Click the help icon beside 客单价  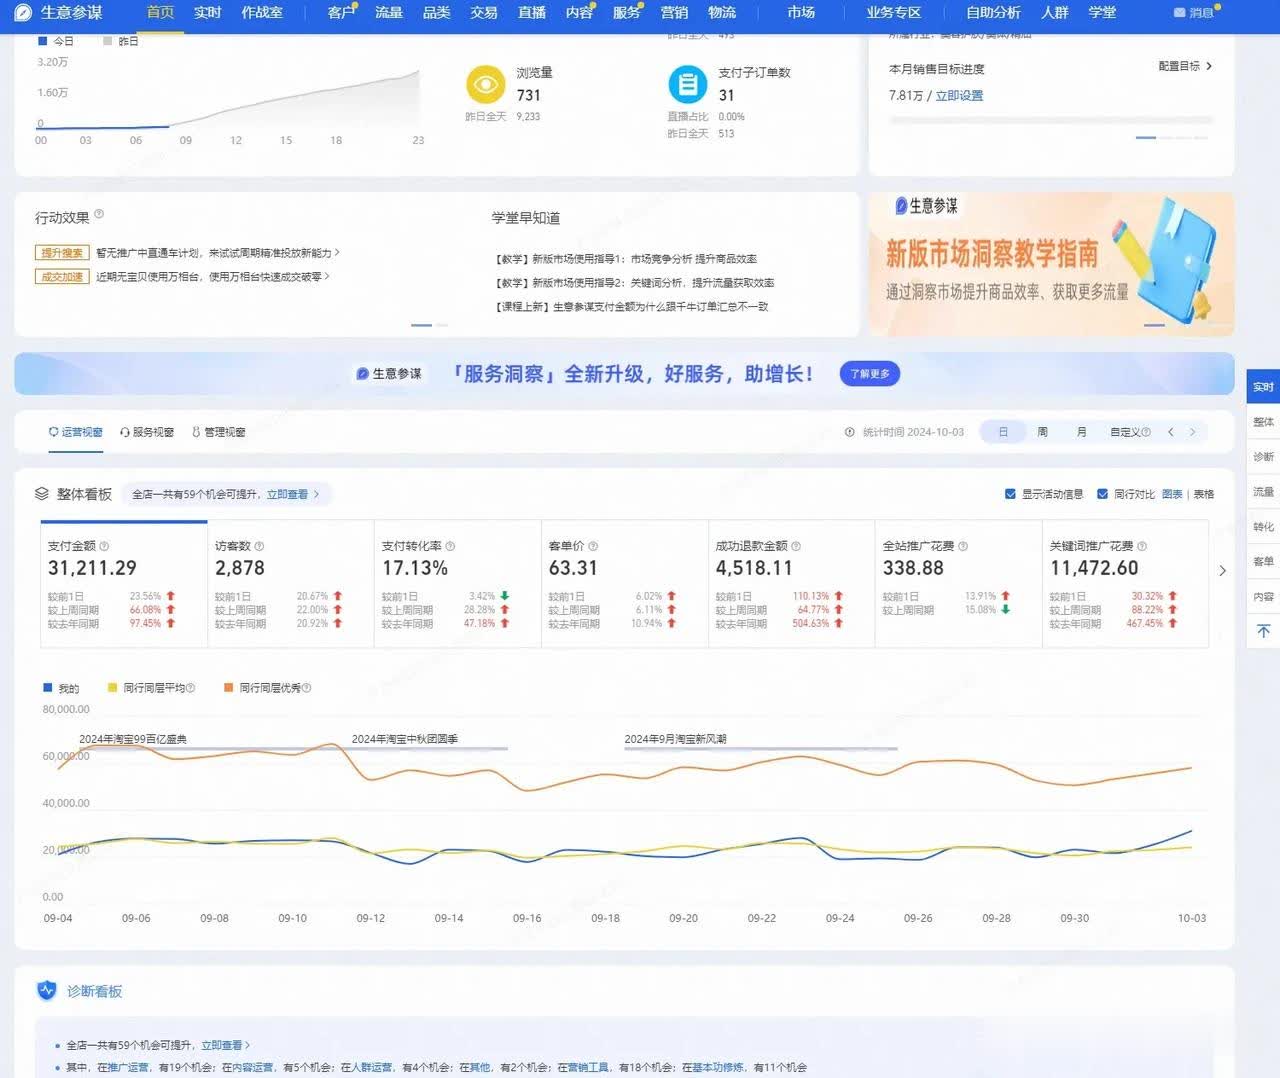(x=593, y=546)
